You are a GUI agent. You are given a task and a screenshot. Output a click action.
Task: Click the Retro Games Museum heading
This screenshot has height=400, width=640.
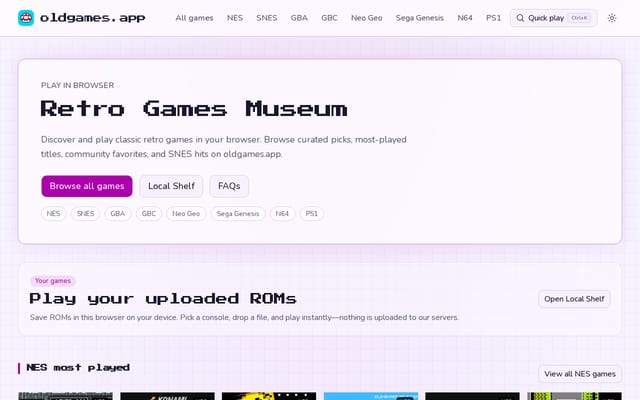tap(194, 109)
